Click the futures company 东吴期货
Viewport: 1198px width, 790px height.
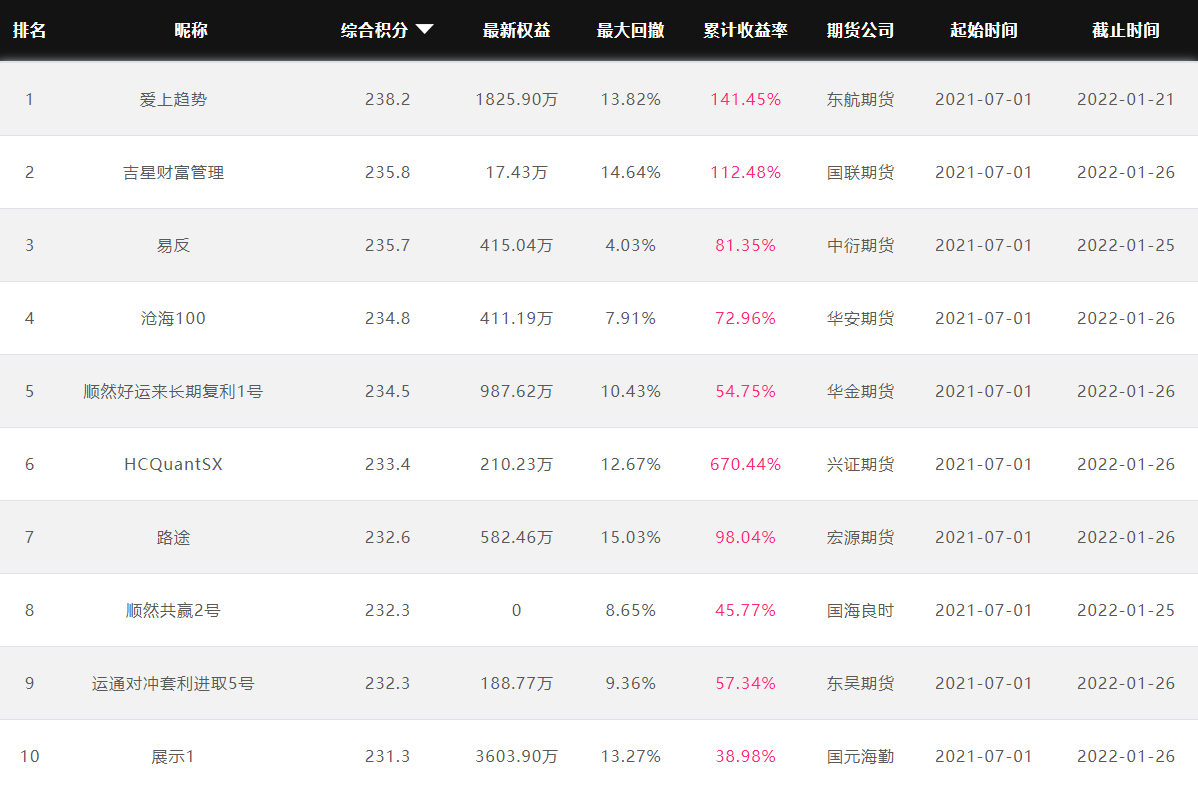tap(860, 683)
